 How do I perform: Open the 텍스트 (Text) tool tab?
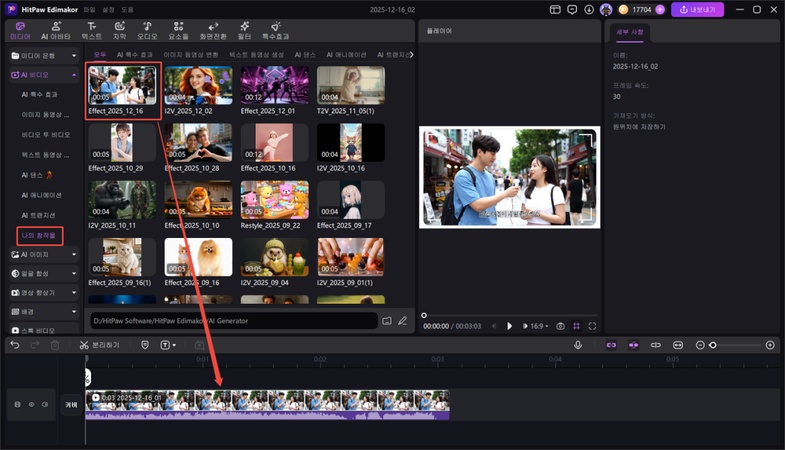tap(91, 30)
